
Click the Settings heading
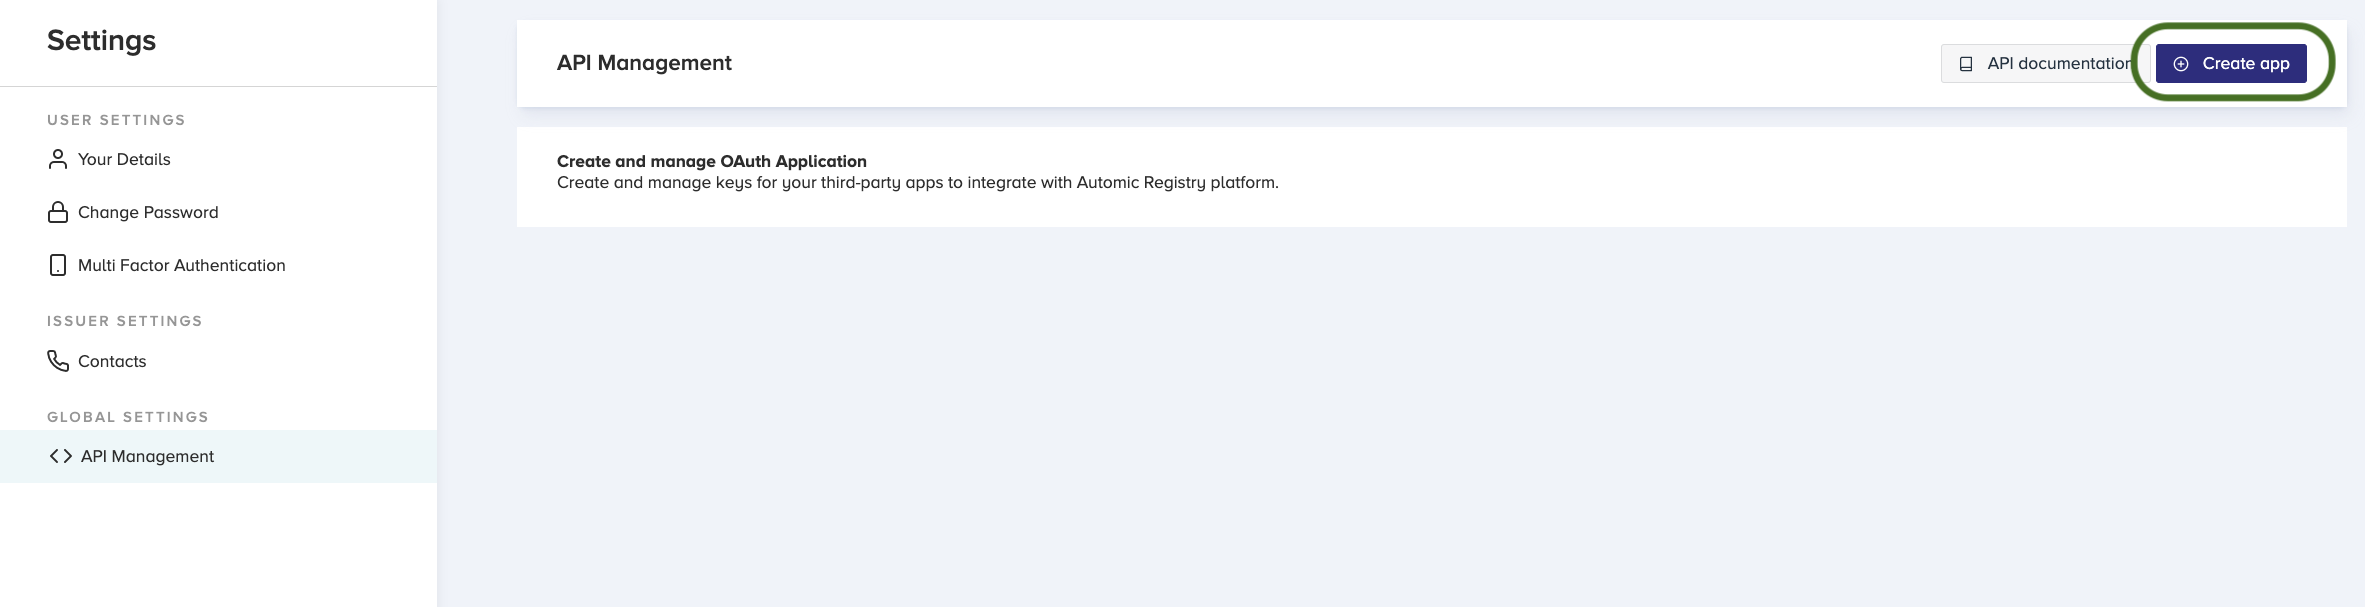click(x=101, y=40)
